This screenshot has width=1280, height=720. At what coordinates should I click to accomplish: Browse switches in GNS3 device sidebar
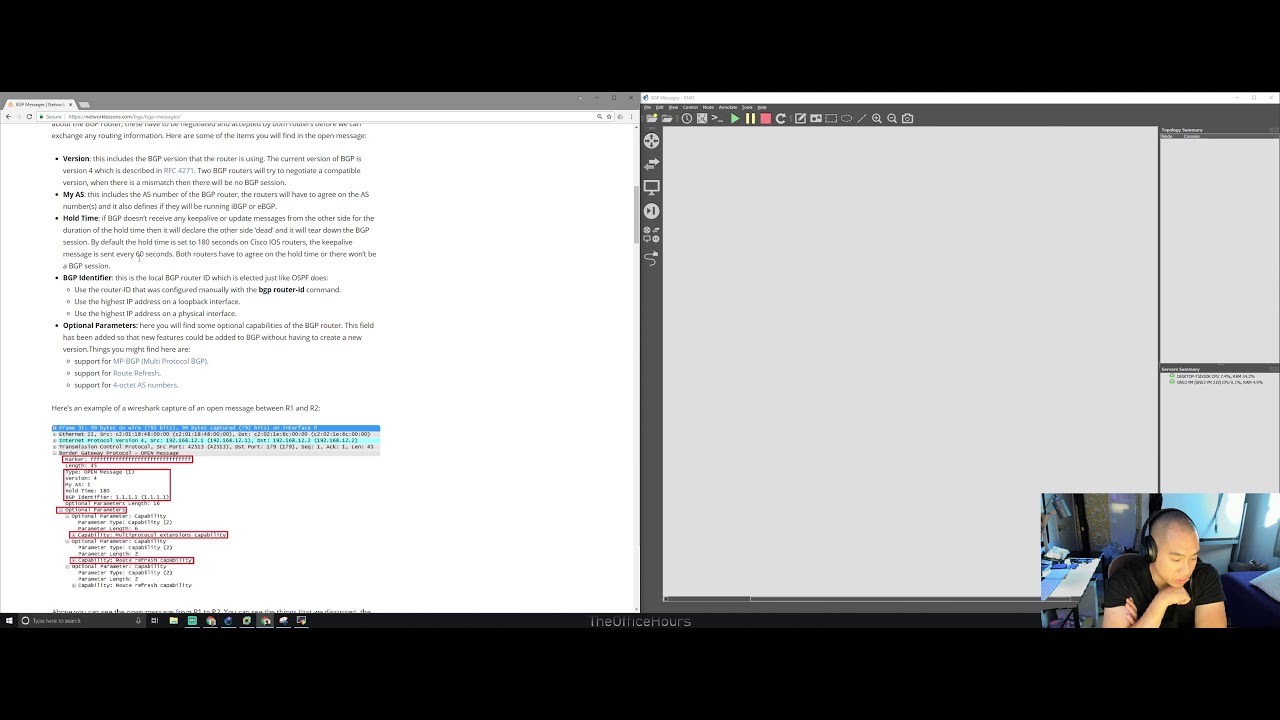(x=652, y=164)
